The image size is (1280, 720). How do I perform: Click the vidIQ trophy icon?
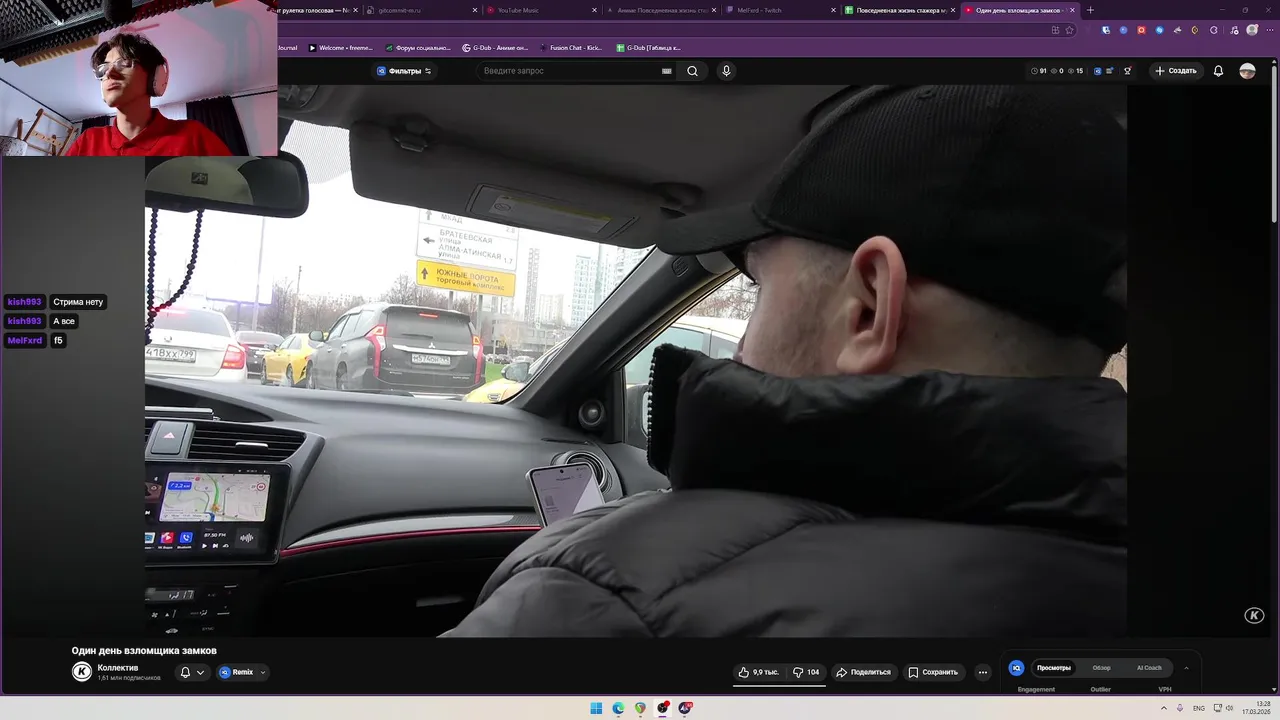coord(1127,71)
